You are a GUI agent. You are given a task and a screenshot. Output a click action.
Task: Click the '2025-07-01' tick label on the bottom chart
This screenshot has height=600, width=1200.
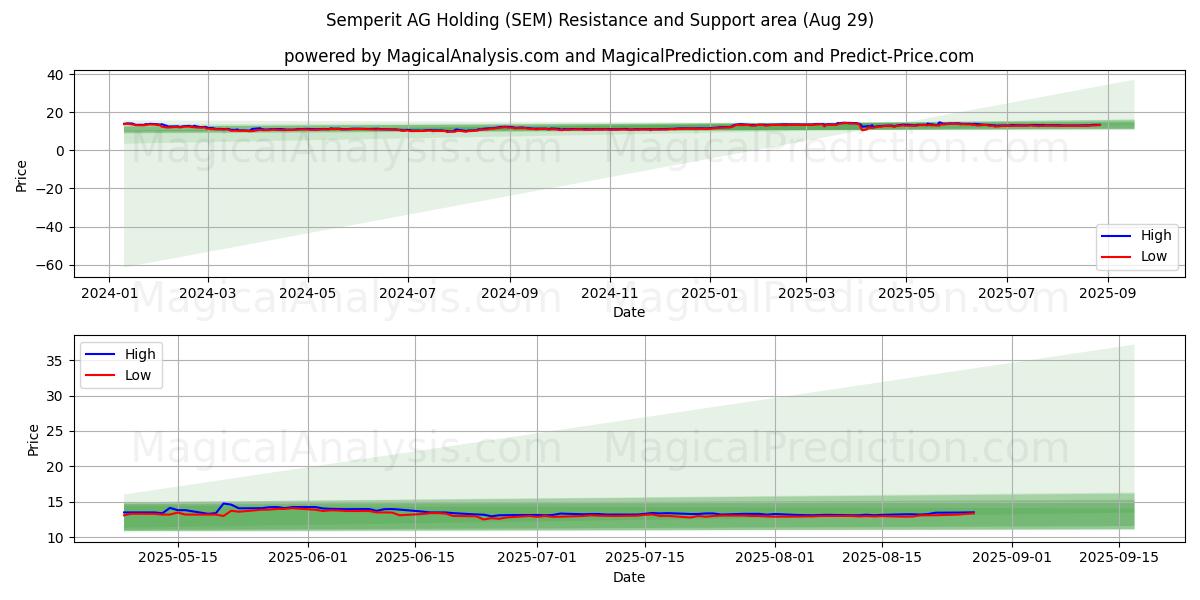tap(537, 559)
